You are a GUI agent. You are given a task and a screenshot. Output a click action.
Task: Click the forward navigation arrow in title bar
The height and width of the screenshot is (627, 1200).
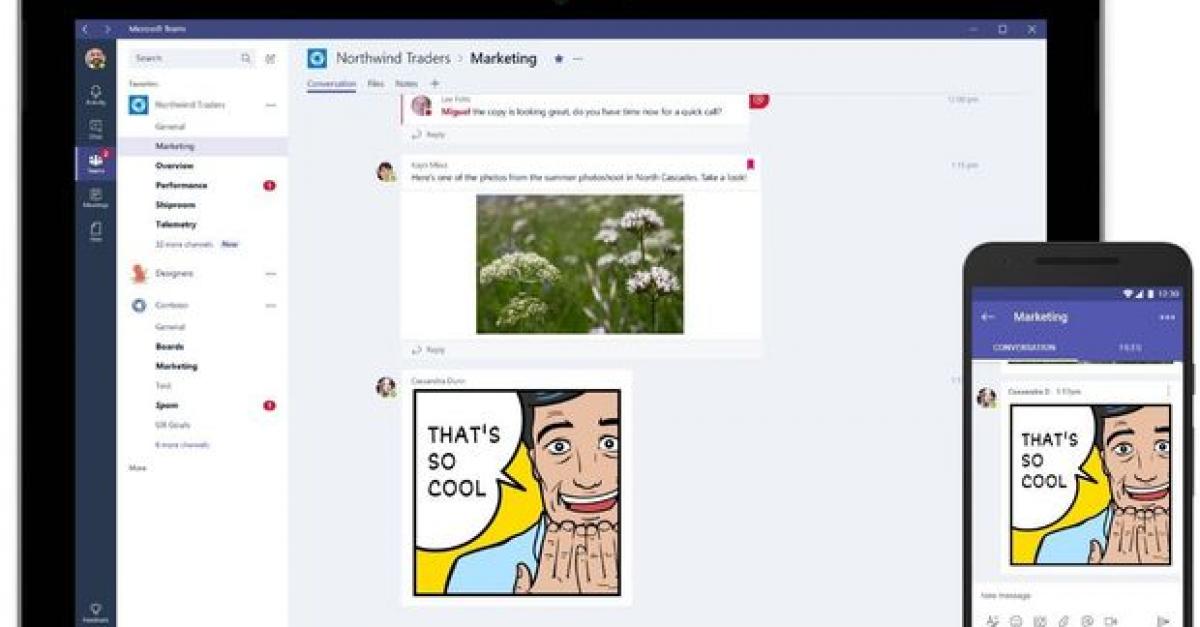click(x=106, y=29)
